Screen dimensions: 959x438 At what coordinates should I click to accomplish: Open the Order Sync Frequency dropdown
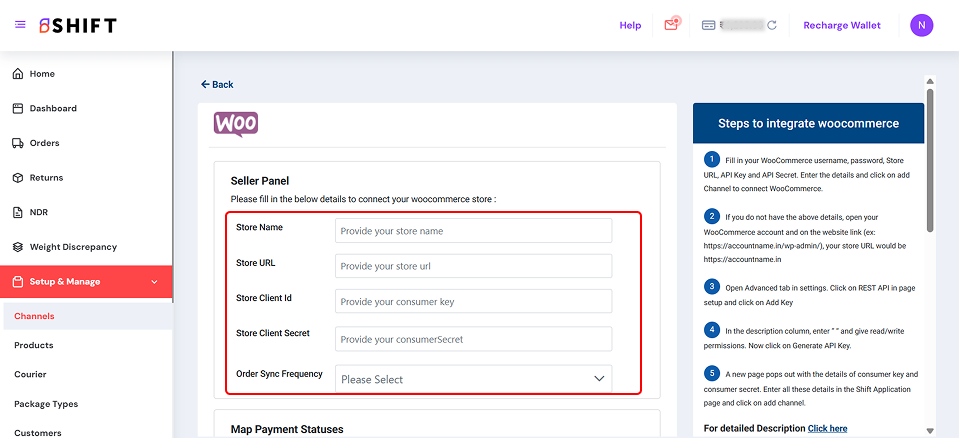(473, 379)
